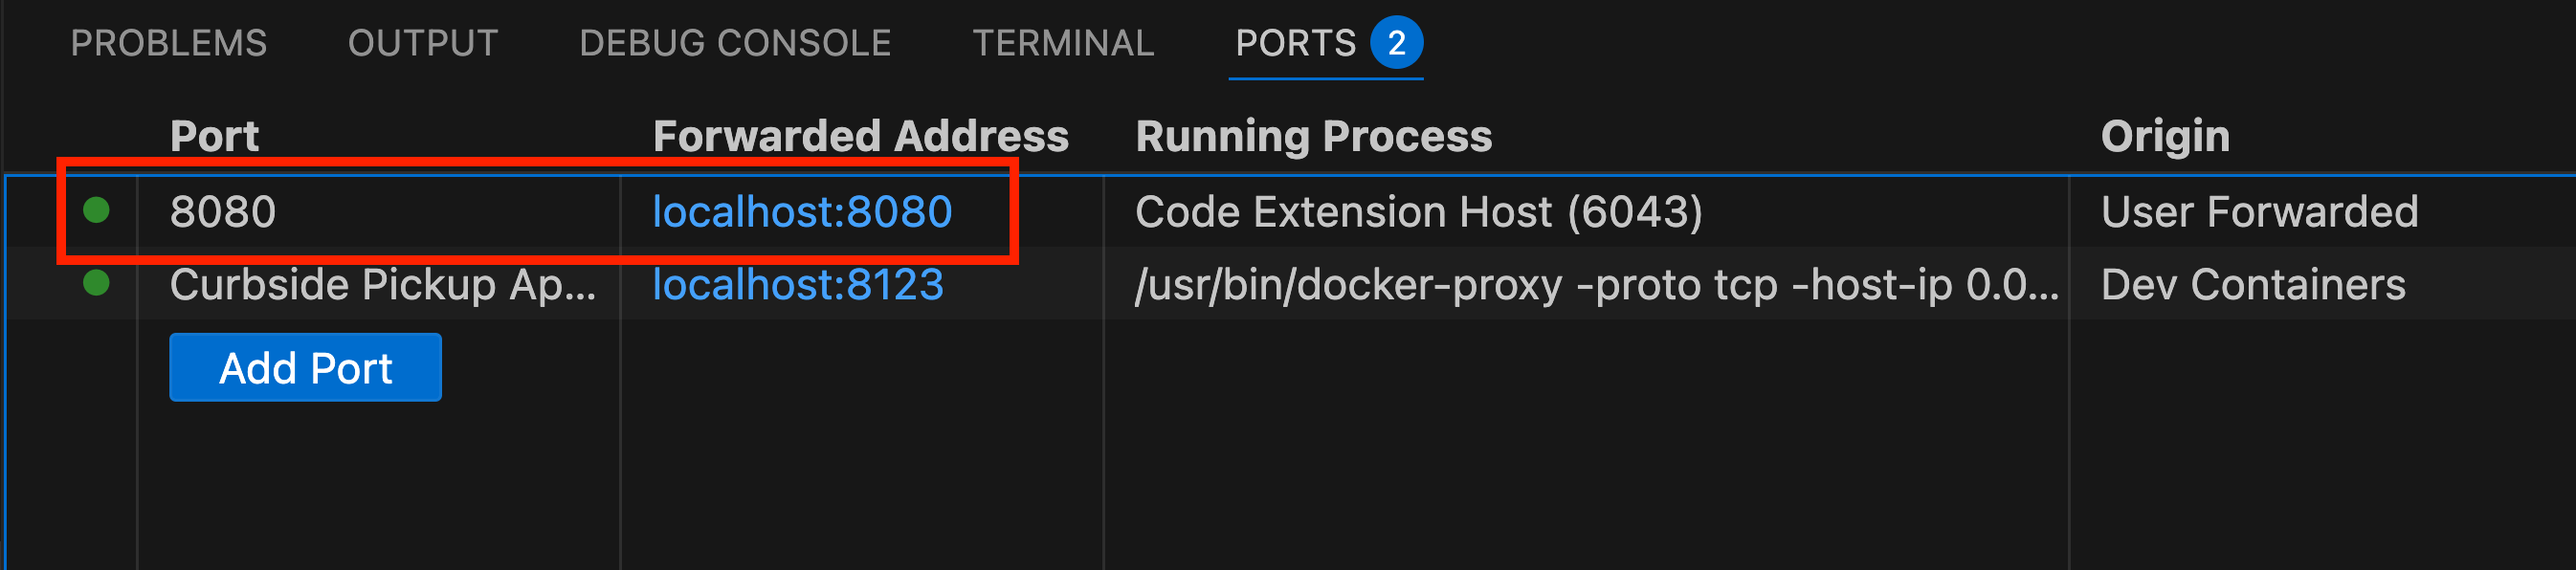Click the green status dot for Curbside Pickup
Screen dimensions: 2576x570
[x=96, y=283]
